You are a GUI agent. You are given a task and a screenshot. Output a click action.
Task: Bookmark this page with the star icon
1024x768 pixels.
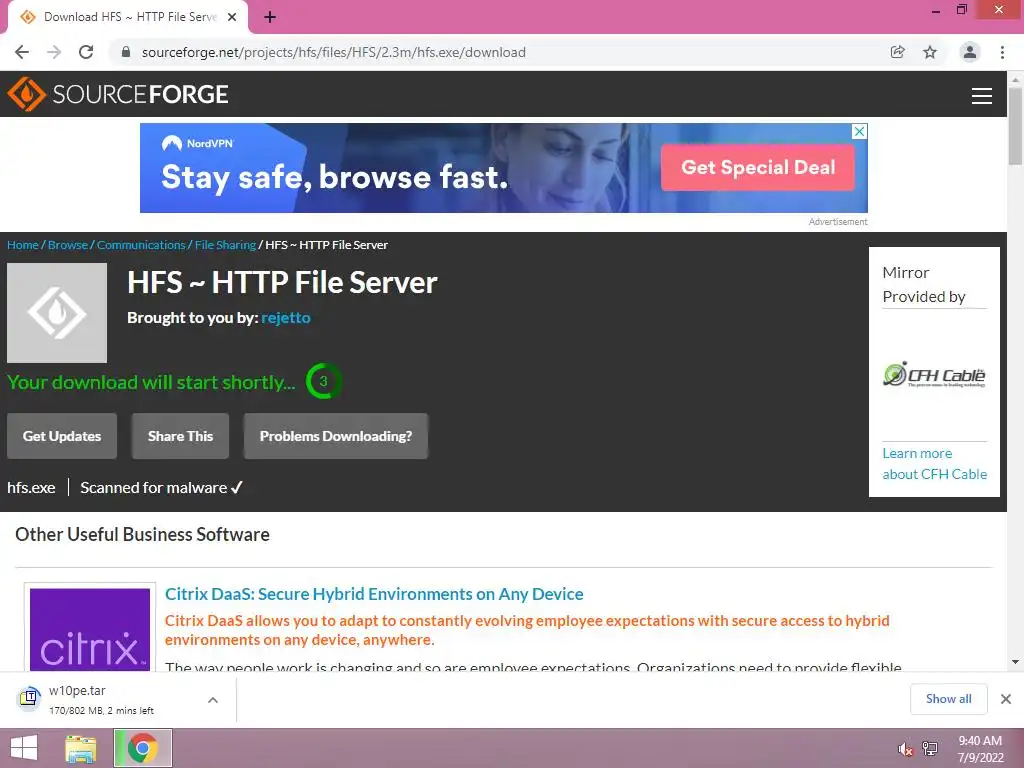point(930,52)
